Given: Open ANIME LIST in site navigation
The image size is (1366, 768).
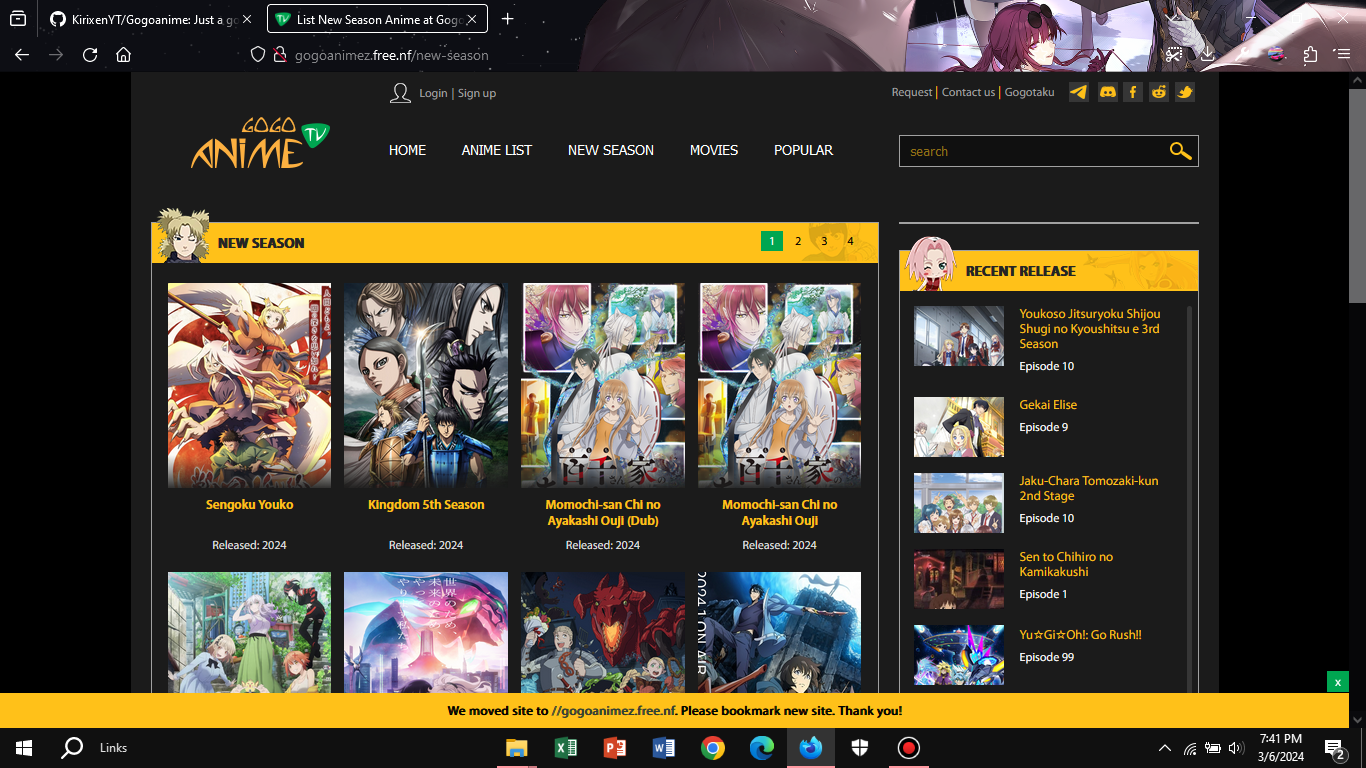Looking at the screenshot, I should pos(497,150).
